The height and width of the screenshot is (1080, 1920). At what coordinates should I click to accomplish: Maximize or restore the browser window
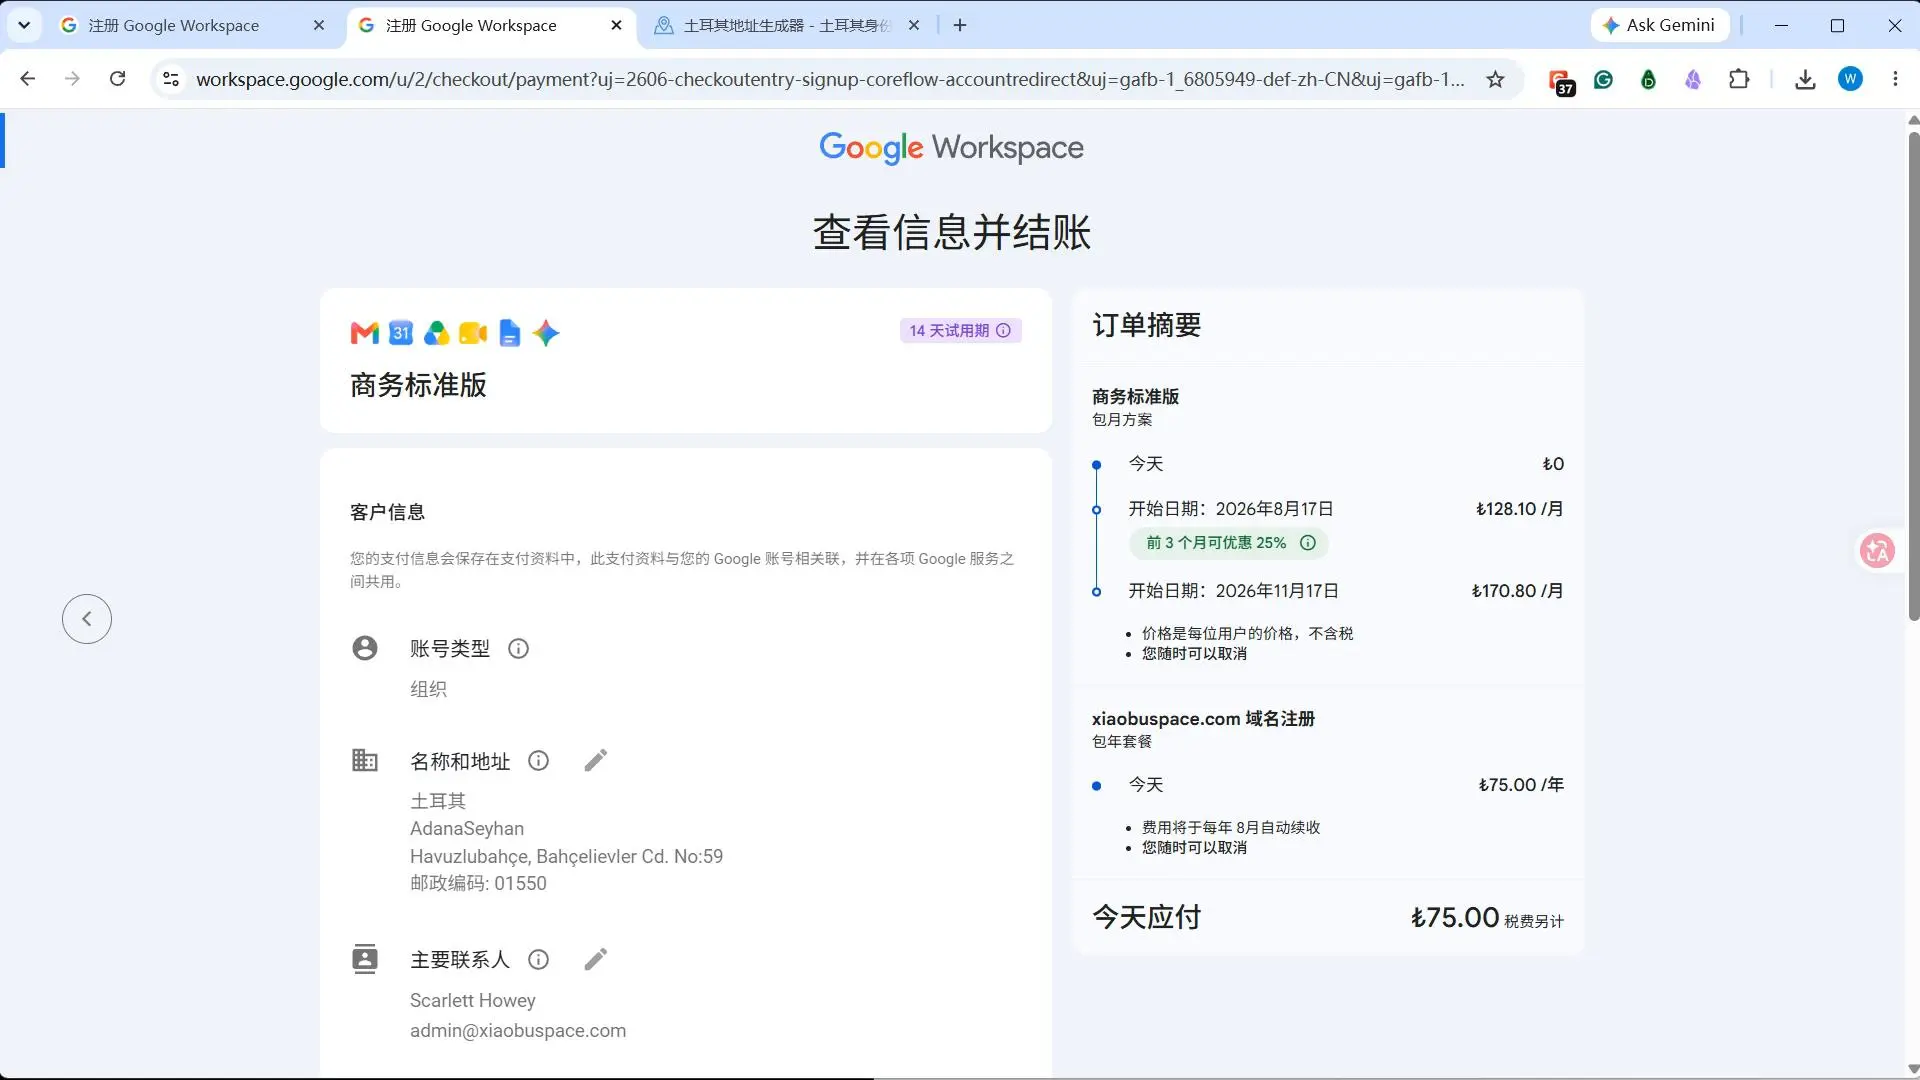(x=1837, y=25)
